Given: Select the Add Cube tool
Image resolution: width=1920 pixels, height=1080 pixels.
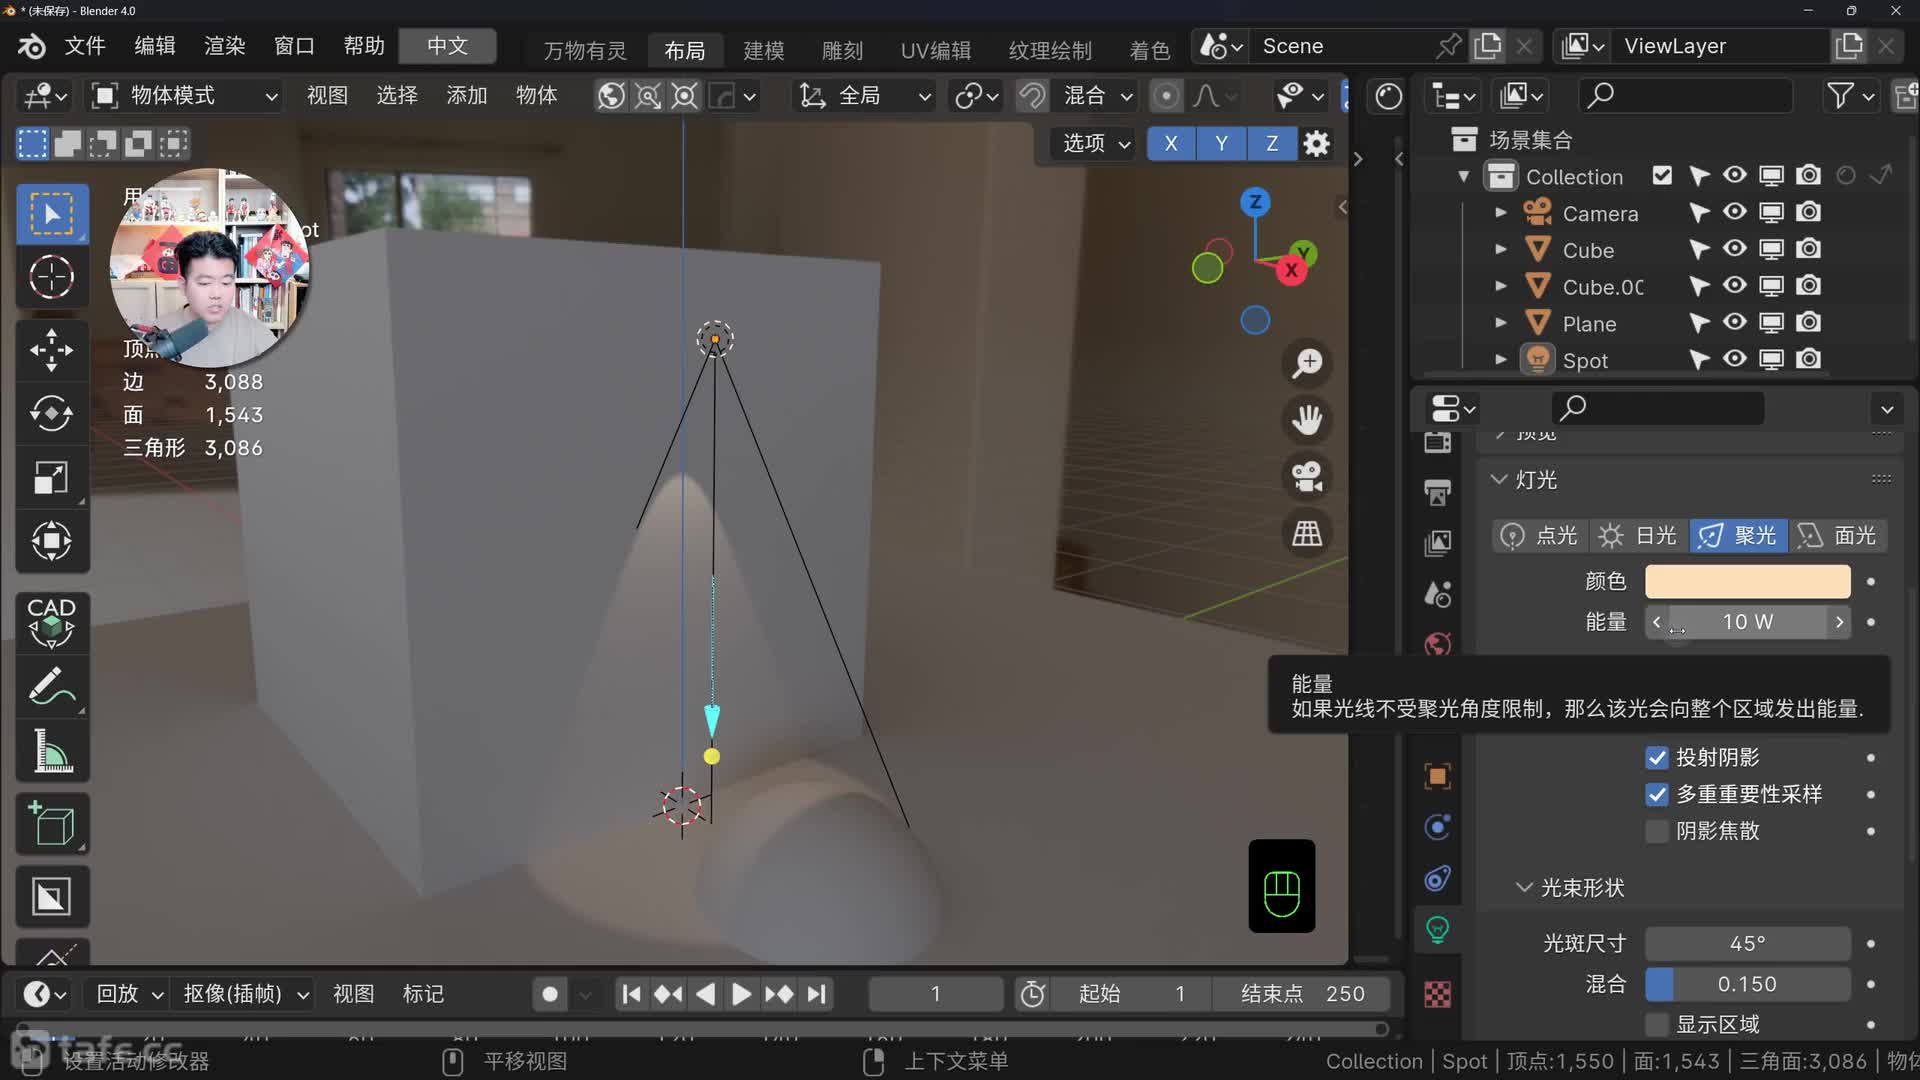Looking at the screenshot, I should [51, 824].
